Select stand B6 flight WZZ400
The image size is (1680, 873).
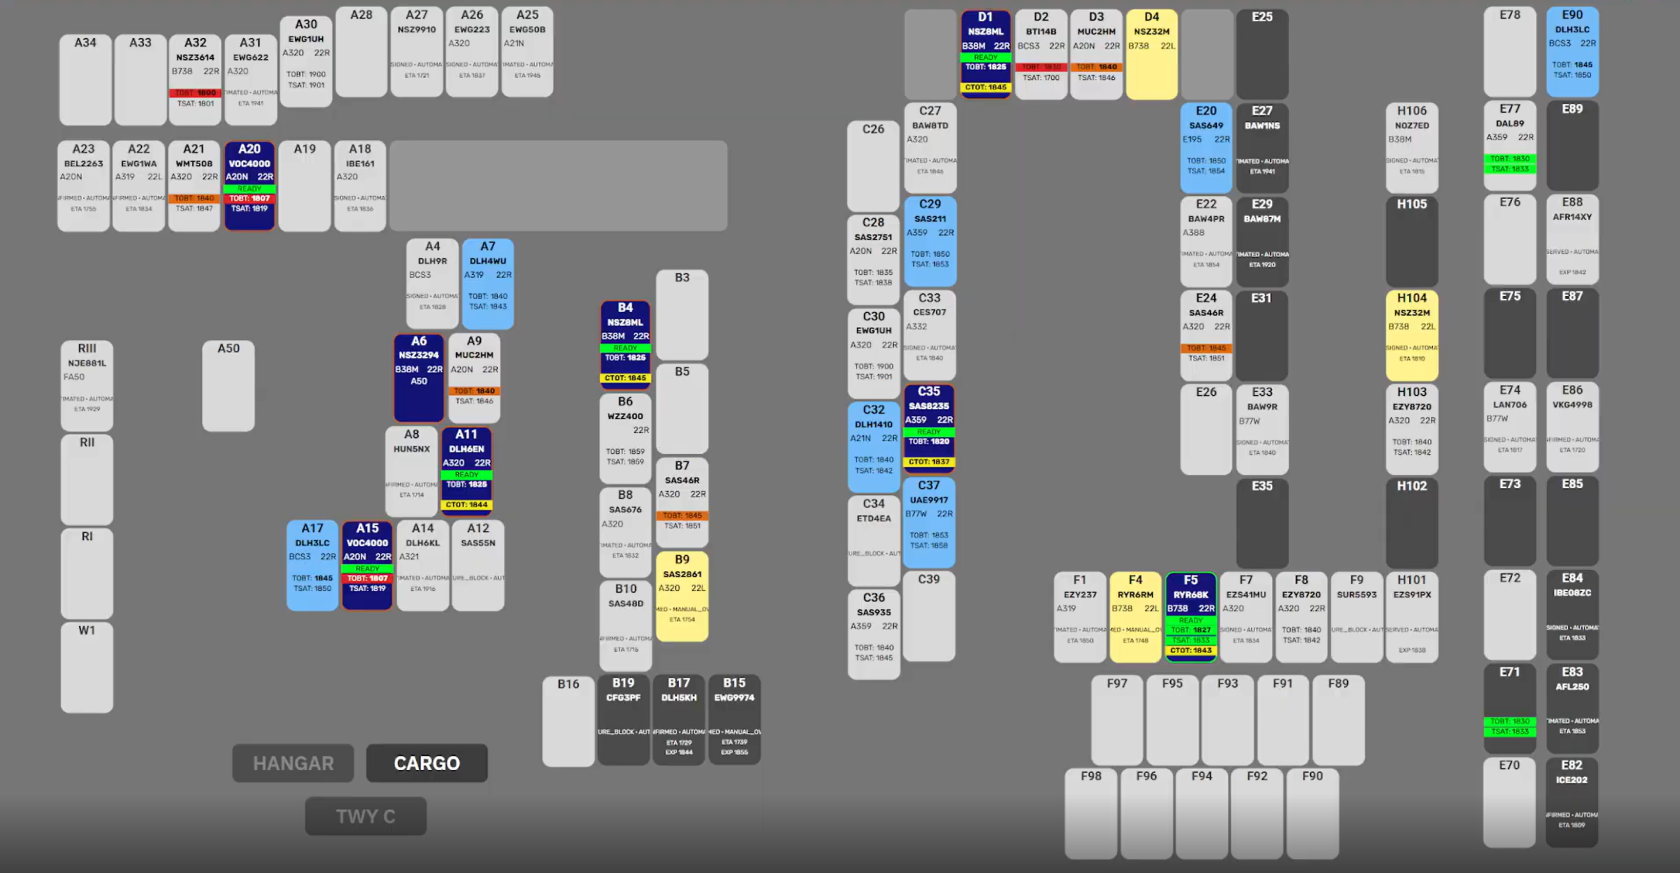pos(625,439)
